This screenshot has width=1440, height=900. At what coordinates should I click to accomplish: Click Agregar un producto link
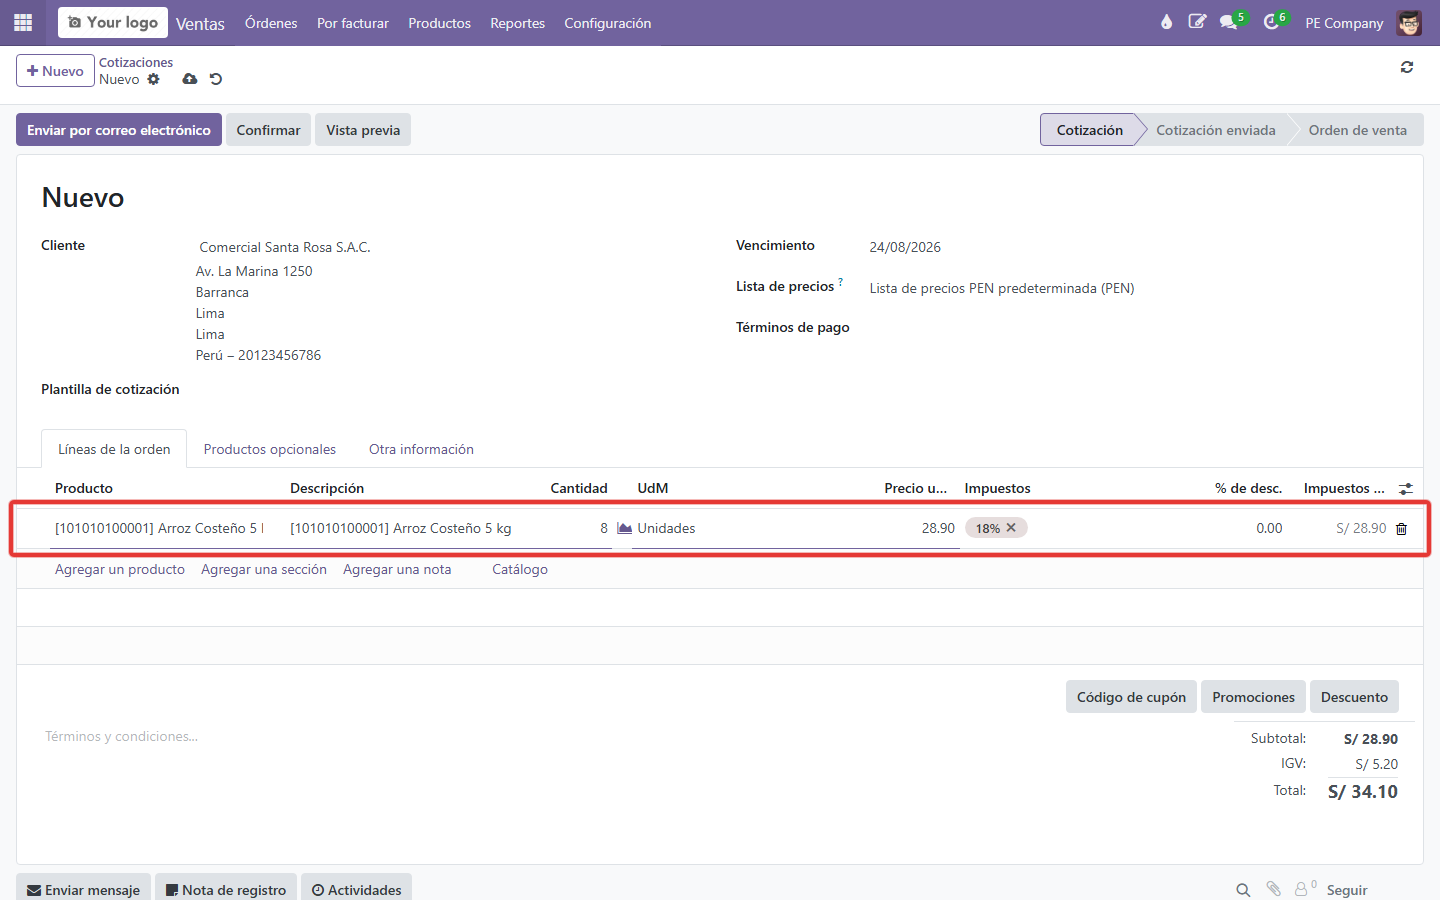pyautogui.click(x=120, y=569)
